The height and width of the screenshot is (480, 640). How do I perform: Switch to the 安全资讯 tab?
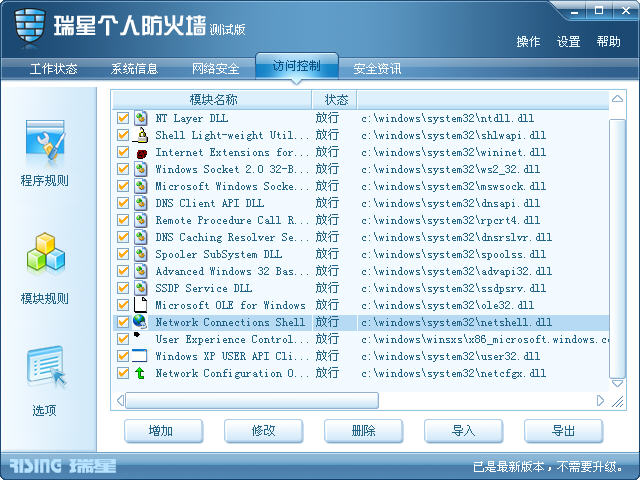[x=377, y=69]
